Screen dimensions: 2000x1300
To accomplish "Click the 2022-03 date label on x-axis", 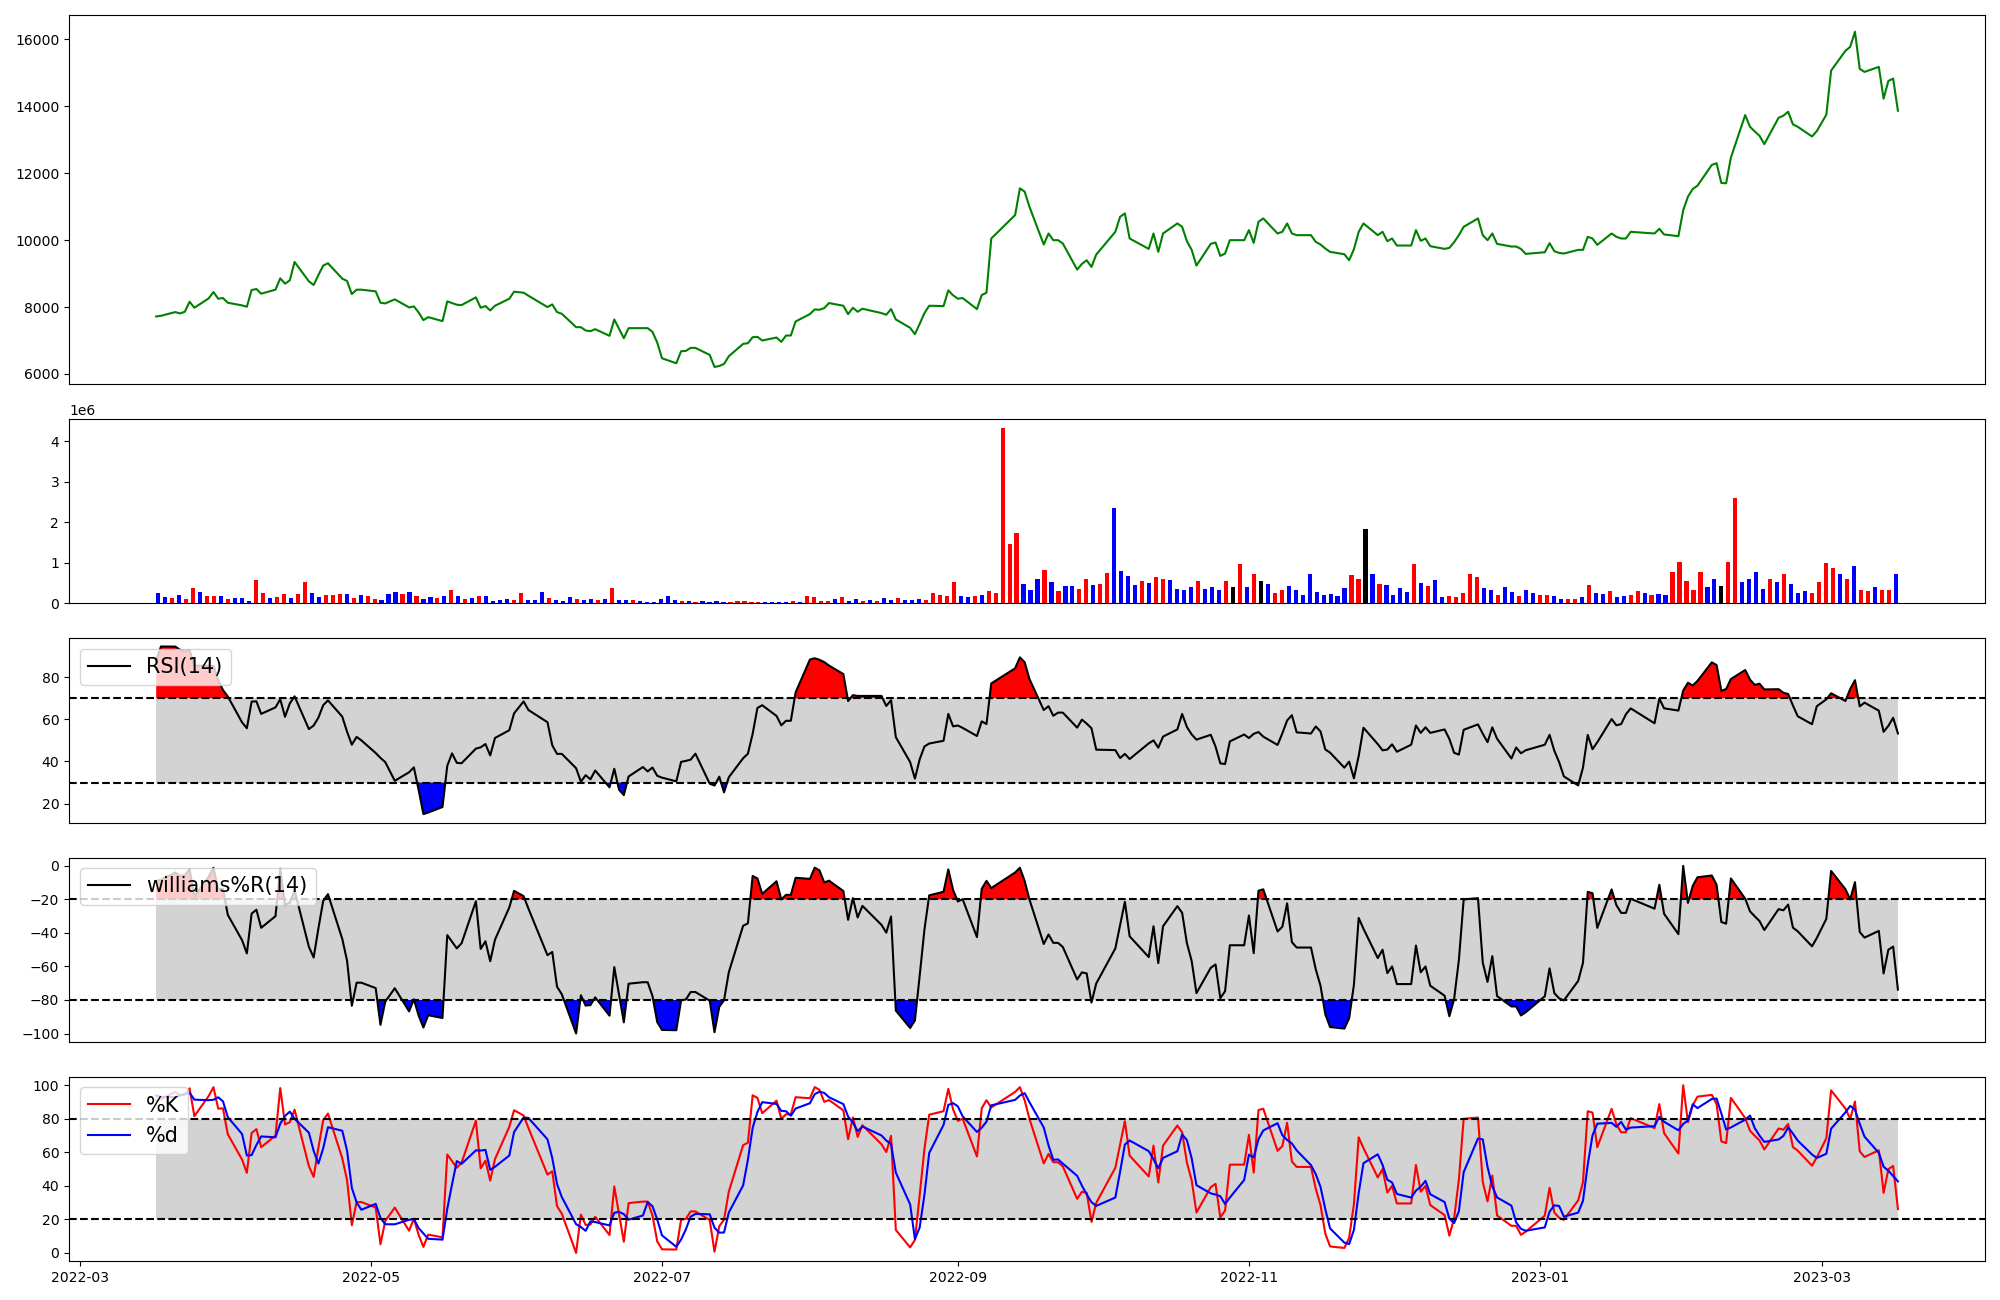I will pos(80,1277).
